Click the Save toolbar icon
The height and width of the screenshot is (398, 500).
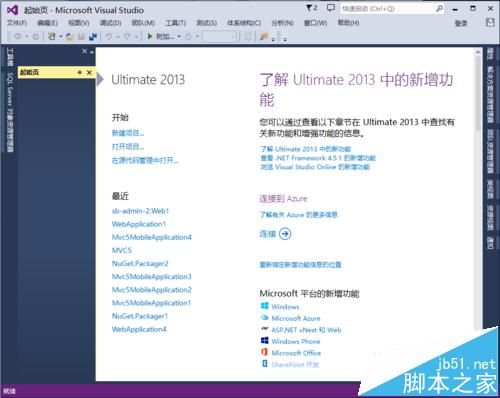coord(81,36)
